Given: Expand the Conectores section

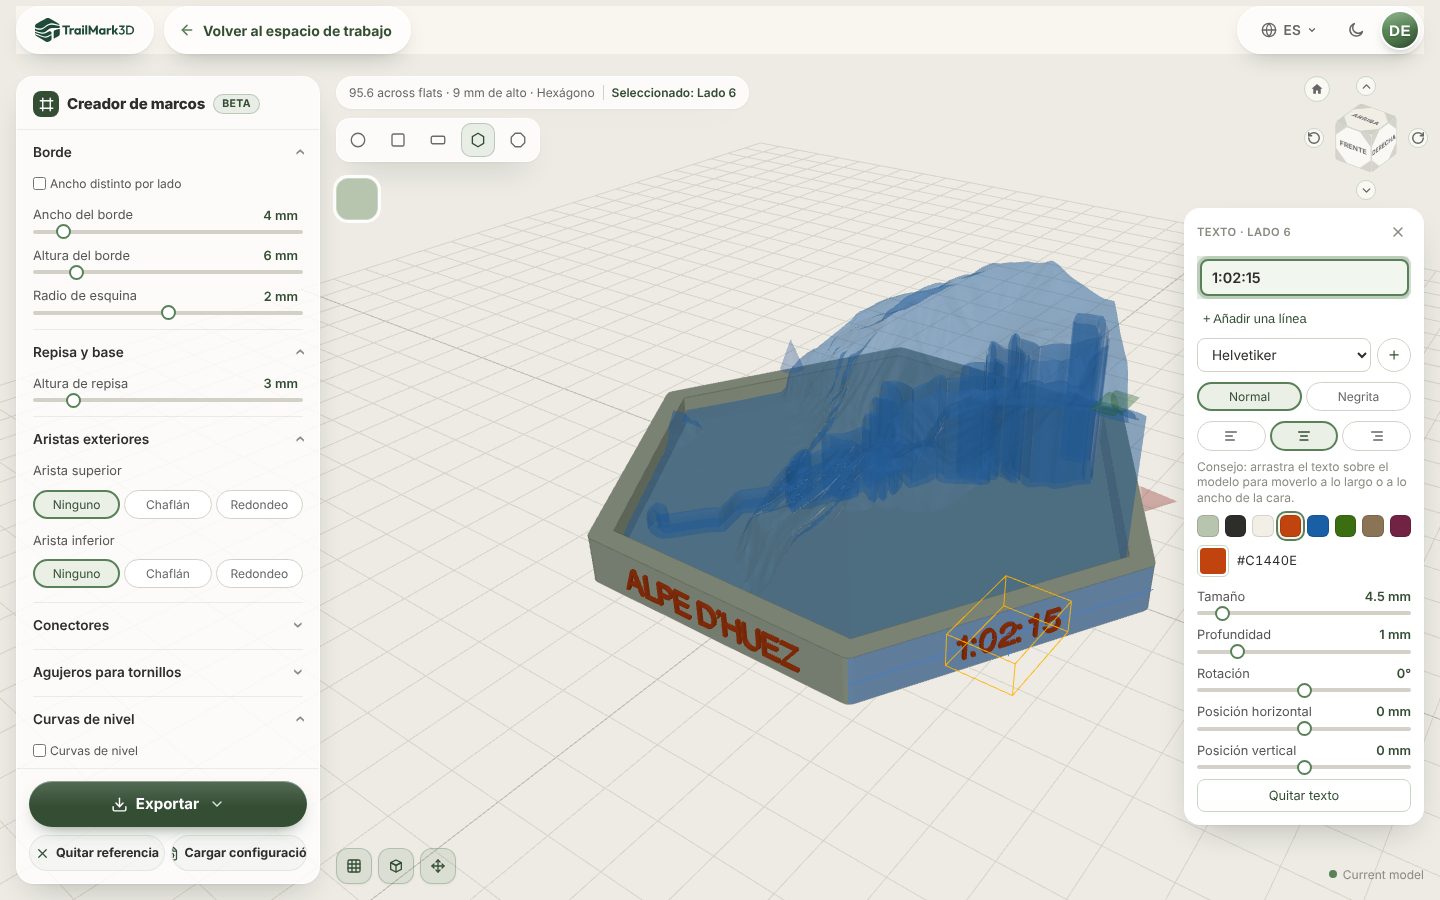Looking at the screenshot, I should pos(168,625).
